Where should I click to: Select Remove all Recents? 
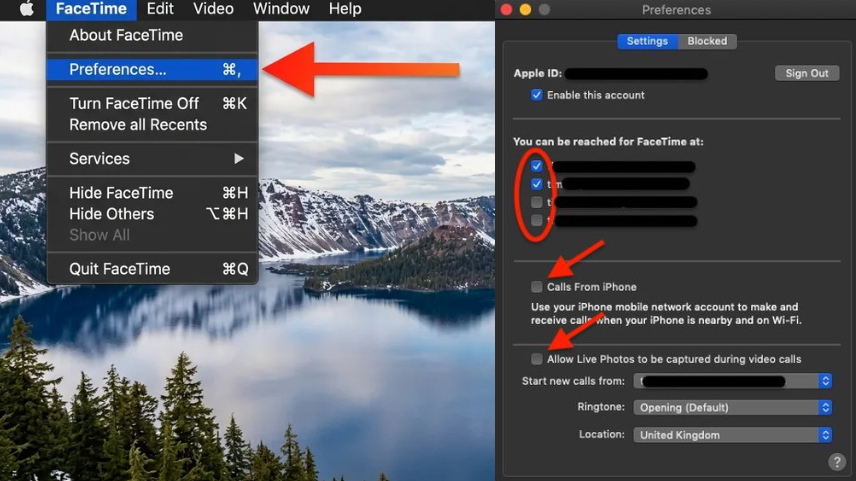(152, 124)
